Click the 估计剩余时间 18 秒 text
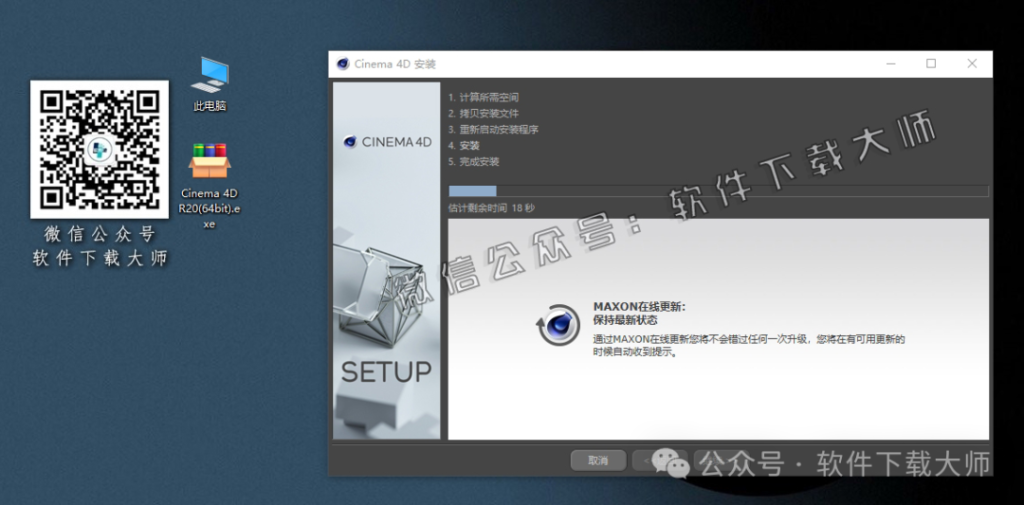 tap(491, 208)
